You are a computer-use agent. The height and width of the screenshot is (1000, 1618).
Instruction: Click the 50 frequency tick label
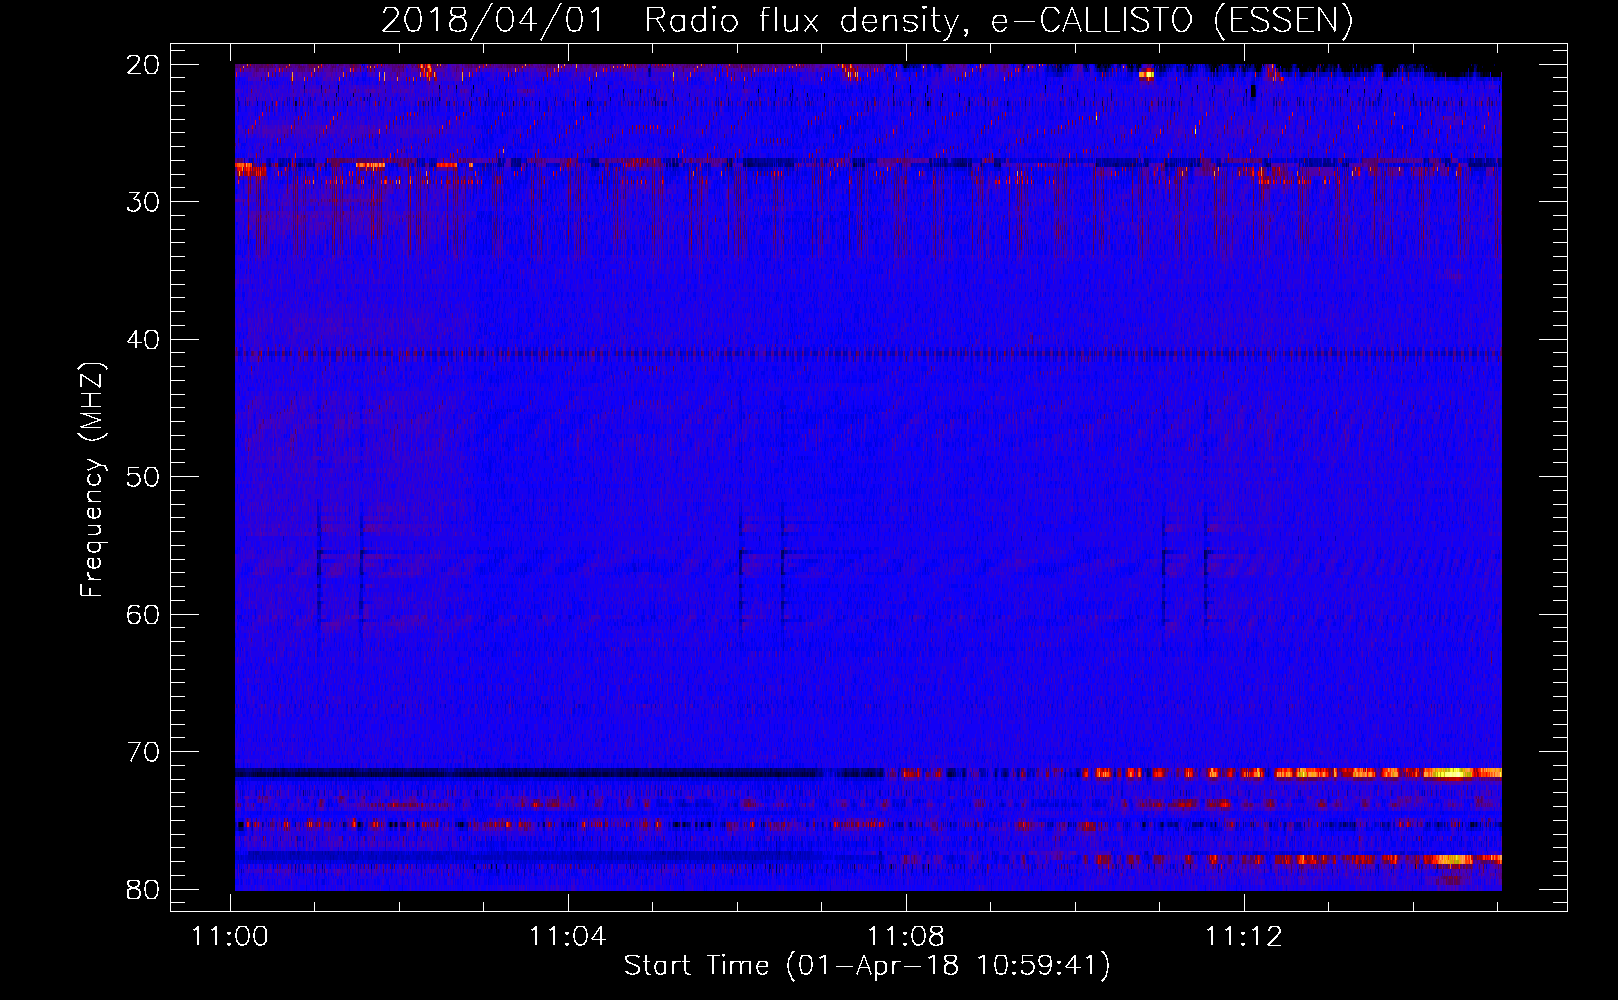tap(144, 477)
